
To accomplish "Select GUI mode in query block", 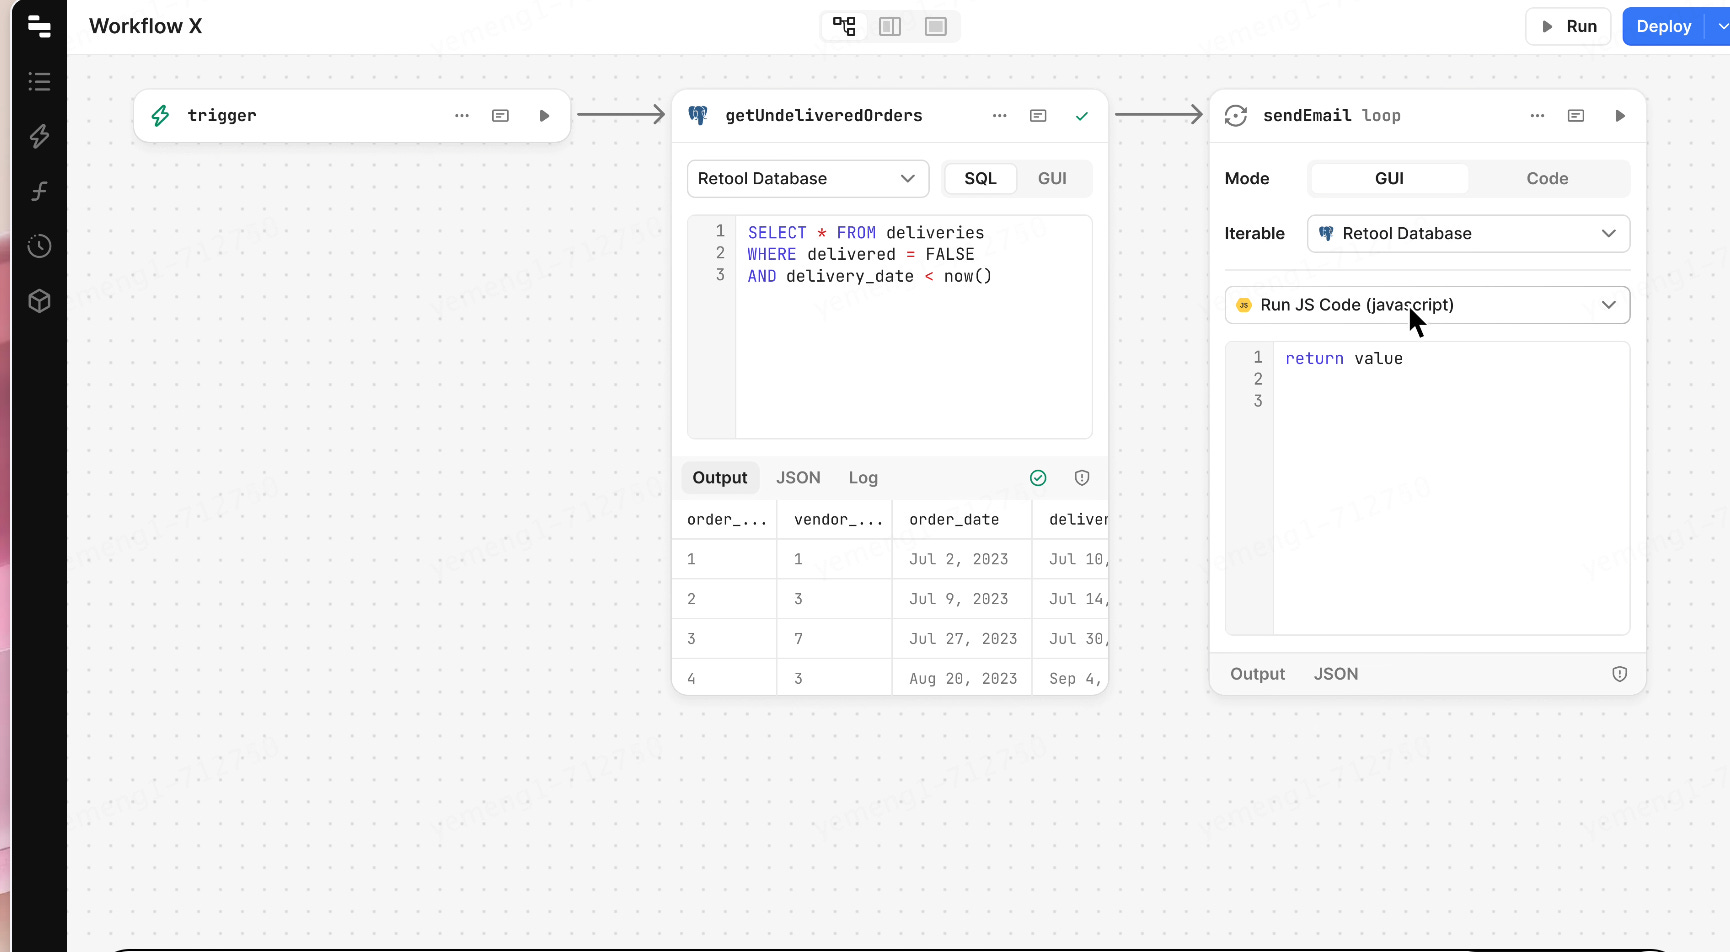I will [x=1052, y=179].
